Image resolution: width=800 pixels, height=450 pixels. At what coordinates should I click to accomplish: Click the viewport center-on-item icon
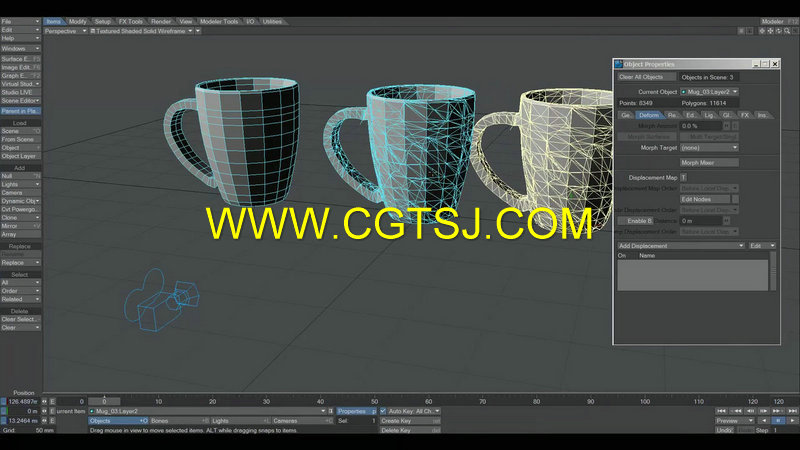[x=762, y=31]
